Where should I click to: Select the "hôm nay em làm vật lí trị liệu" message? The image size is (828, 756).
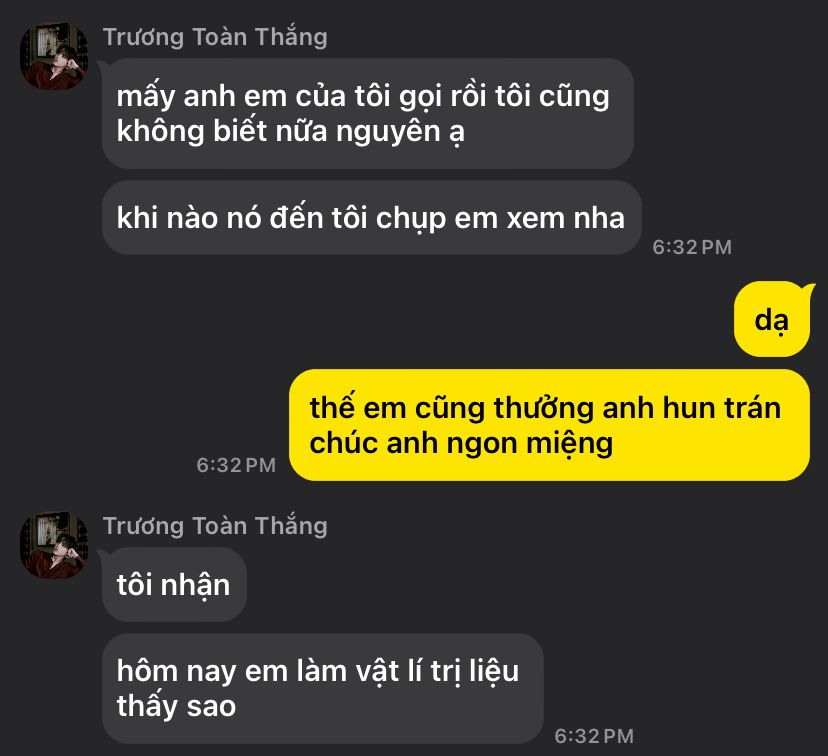tap(323, 688)
